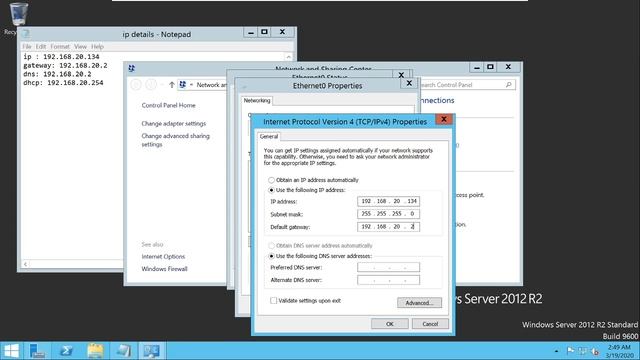Click the IP address field

click(x=388, y=201)
